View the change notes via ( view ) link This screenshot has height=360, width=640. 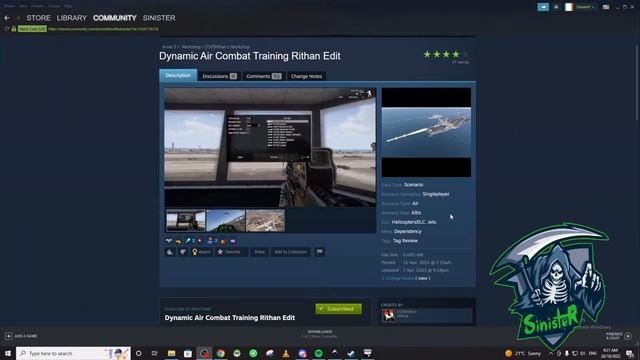point(423,278)
